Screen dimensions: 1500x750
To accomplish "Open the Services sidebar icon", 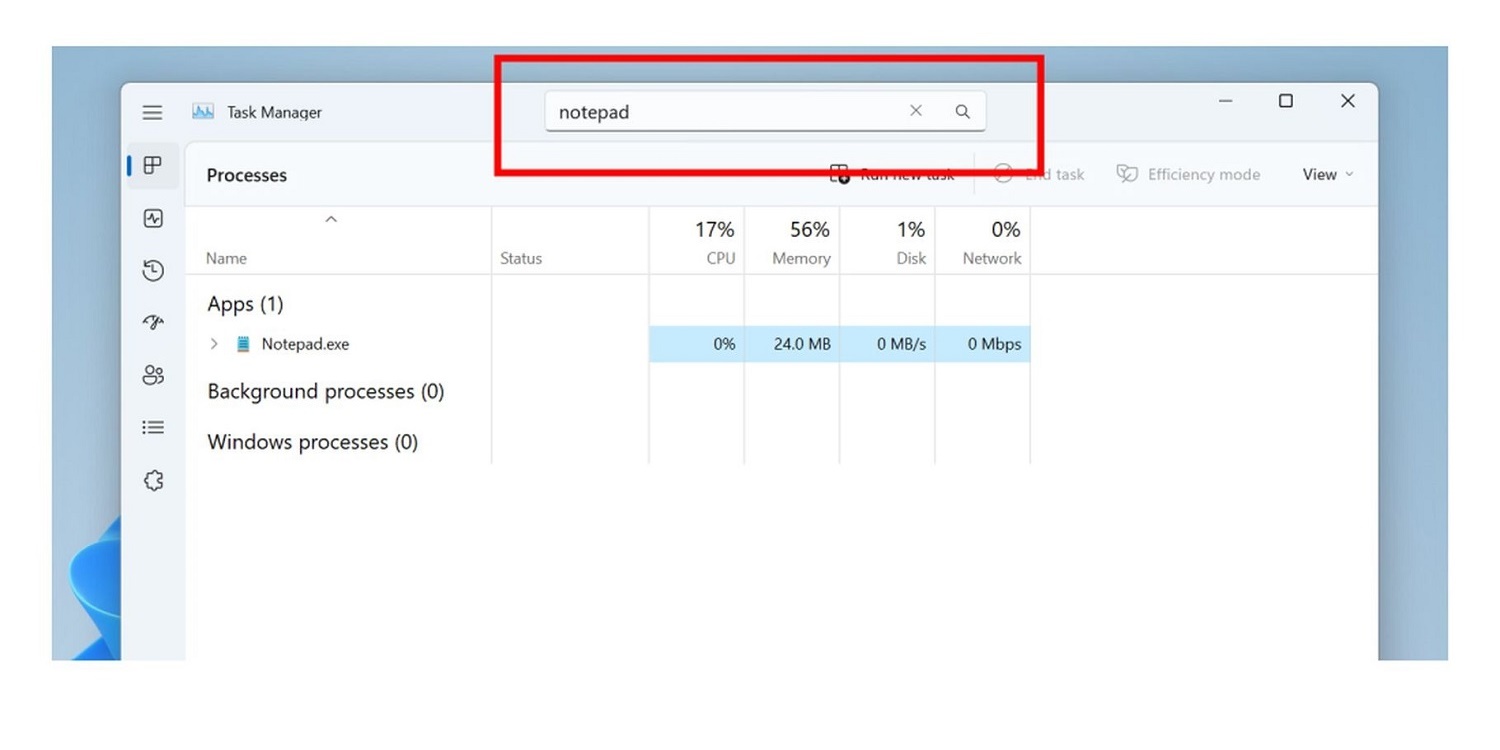I will [153, 480].
